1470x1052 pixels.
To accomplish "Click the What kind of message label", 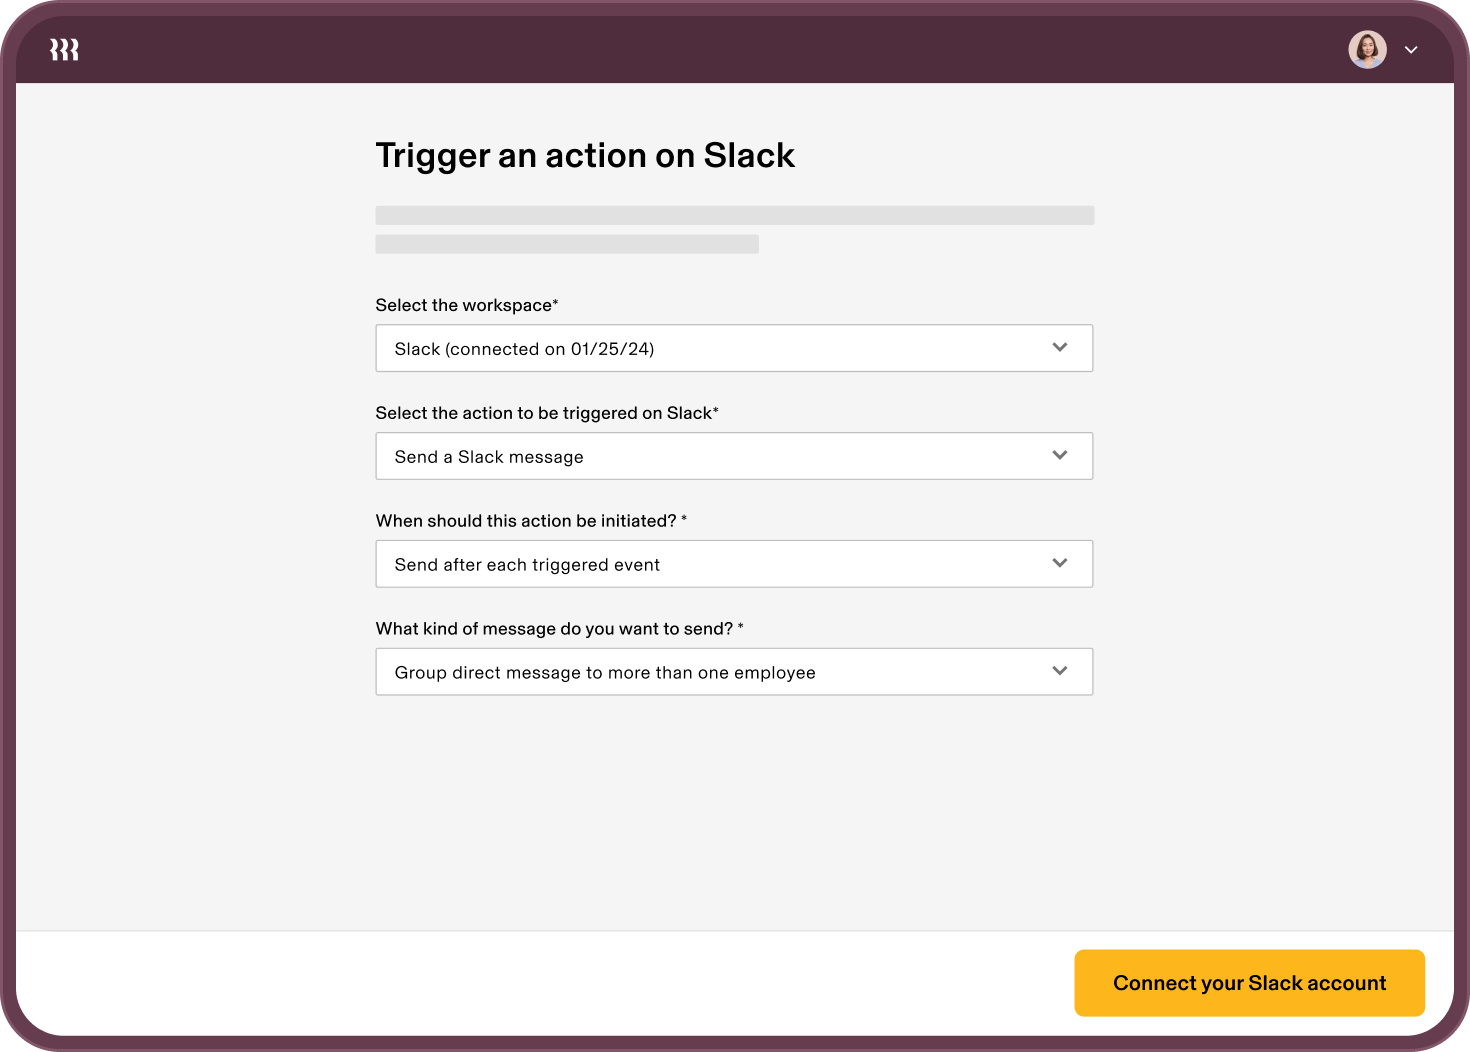I will tap(559, 629).
